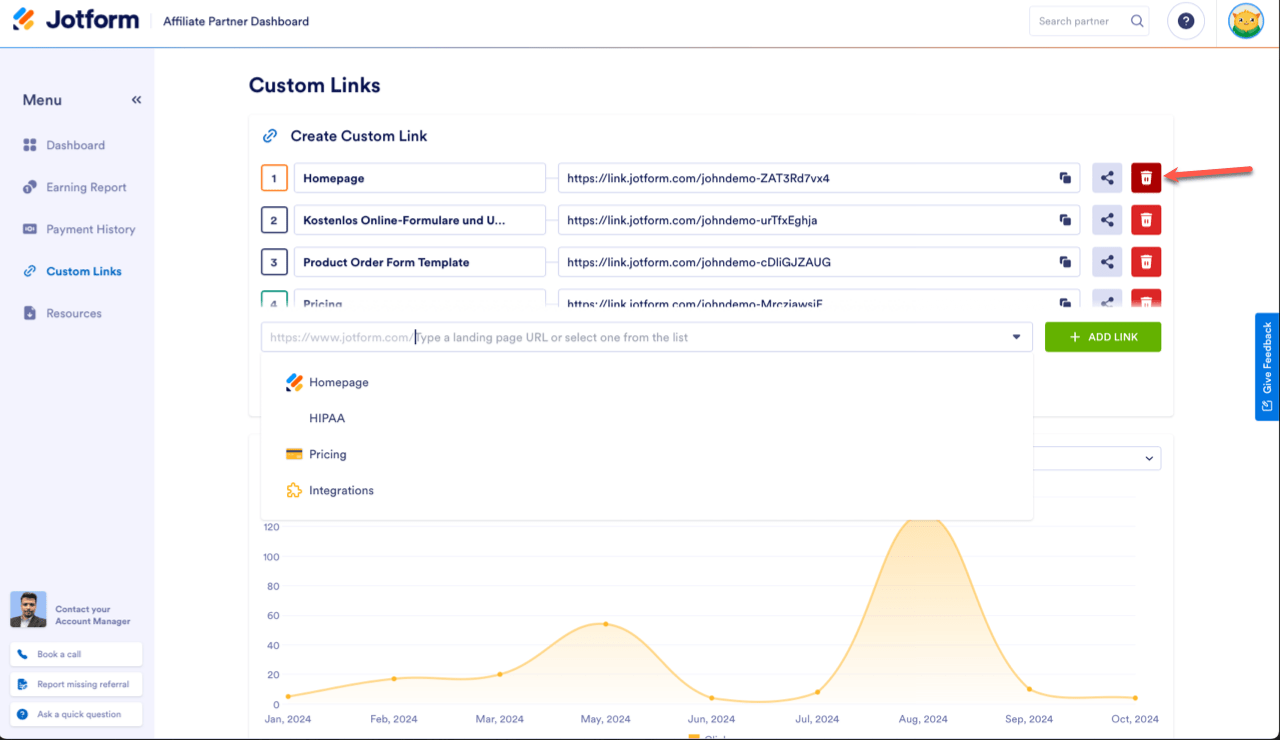Delete the Homepage custom link
This screenshot has width=1280, height=740.
(x=1146, y=178)
